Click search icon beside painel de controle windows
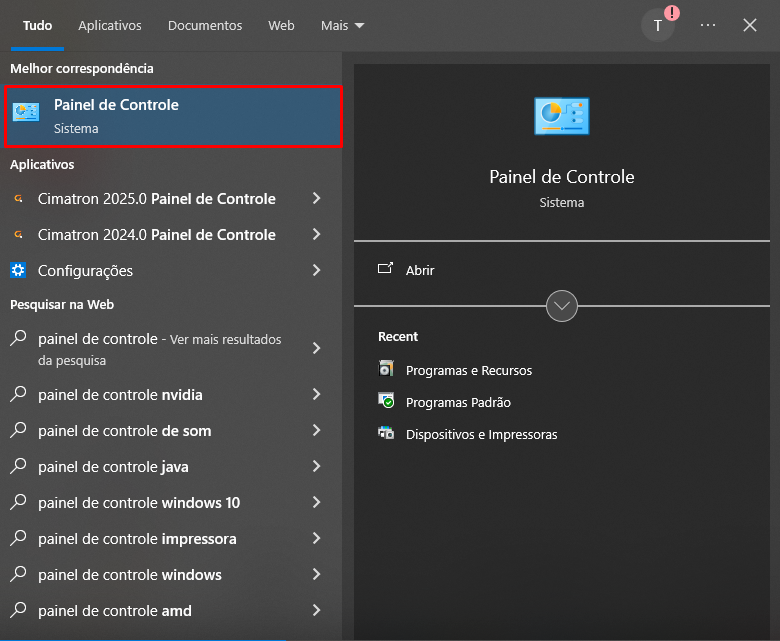Viewport: 780px width, 641px height. 18,573
